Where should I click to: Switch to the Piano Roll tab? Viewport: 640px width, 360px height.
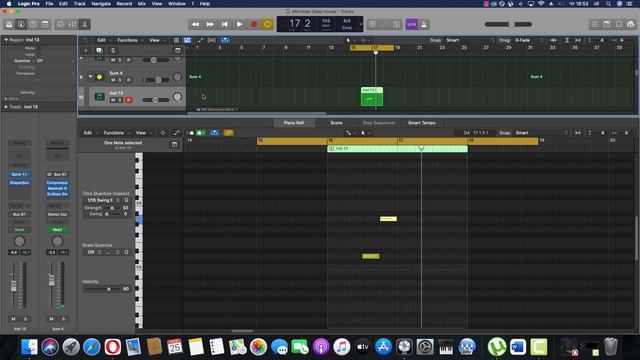coord(293,123)
